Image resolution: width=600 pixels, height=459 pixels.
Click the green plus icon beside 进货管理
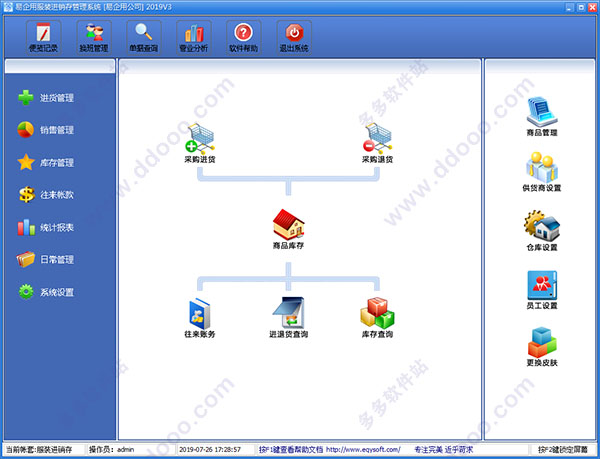(26, 98)
